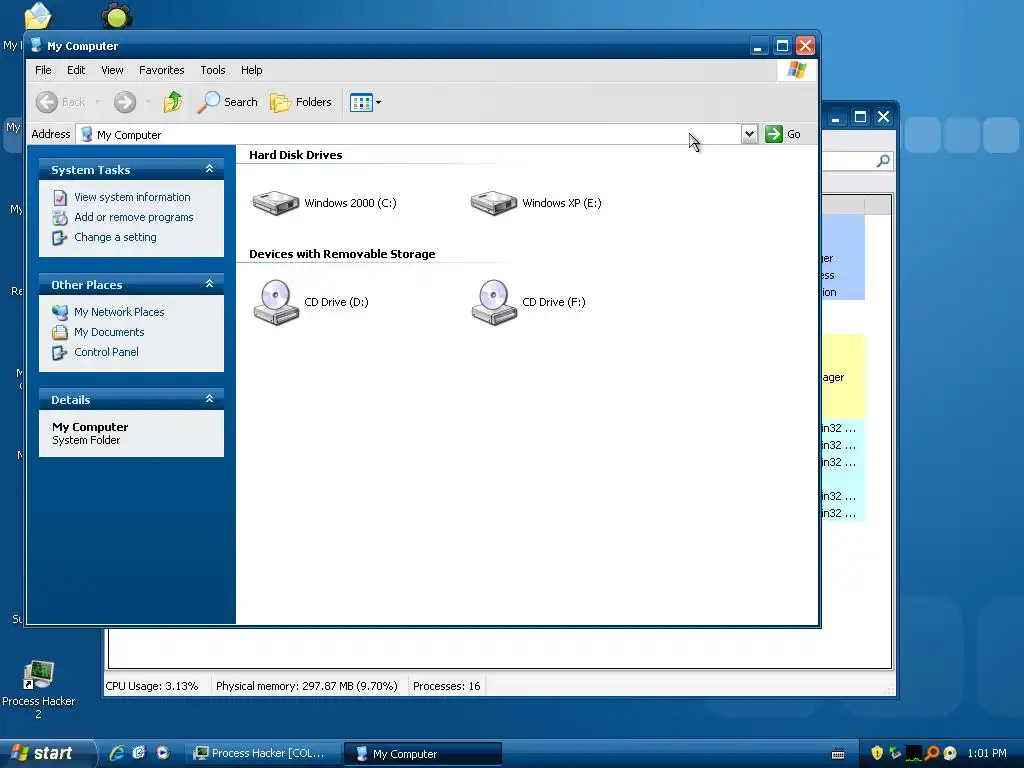
Task: Click the security shield tray icon
Action: click(877, 753)
